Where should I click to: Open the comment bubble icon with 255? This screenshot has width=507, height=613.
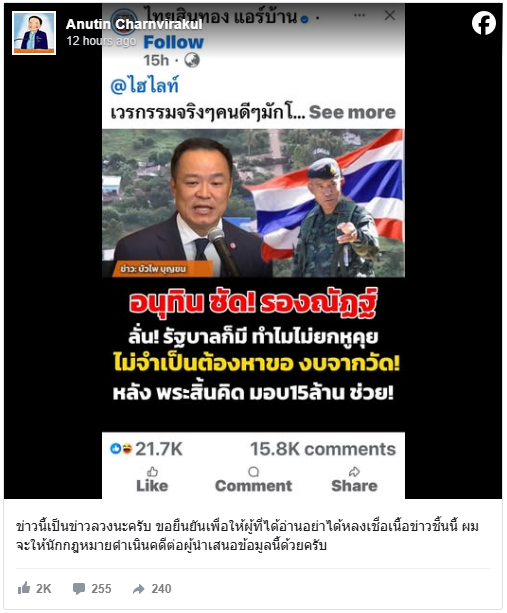(x=79, y=588)
